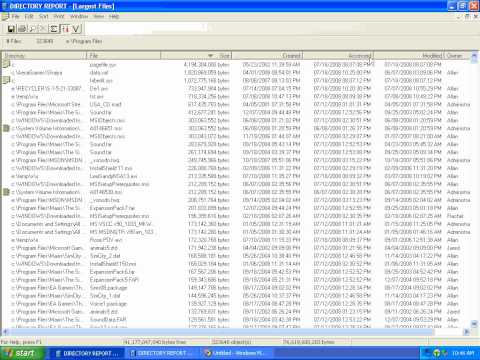Image resolution: width=480 pixels, height=360 pixels.
Task: Open the Print menu
Action: point(59,16)
